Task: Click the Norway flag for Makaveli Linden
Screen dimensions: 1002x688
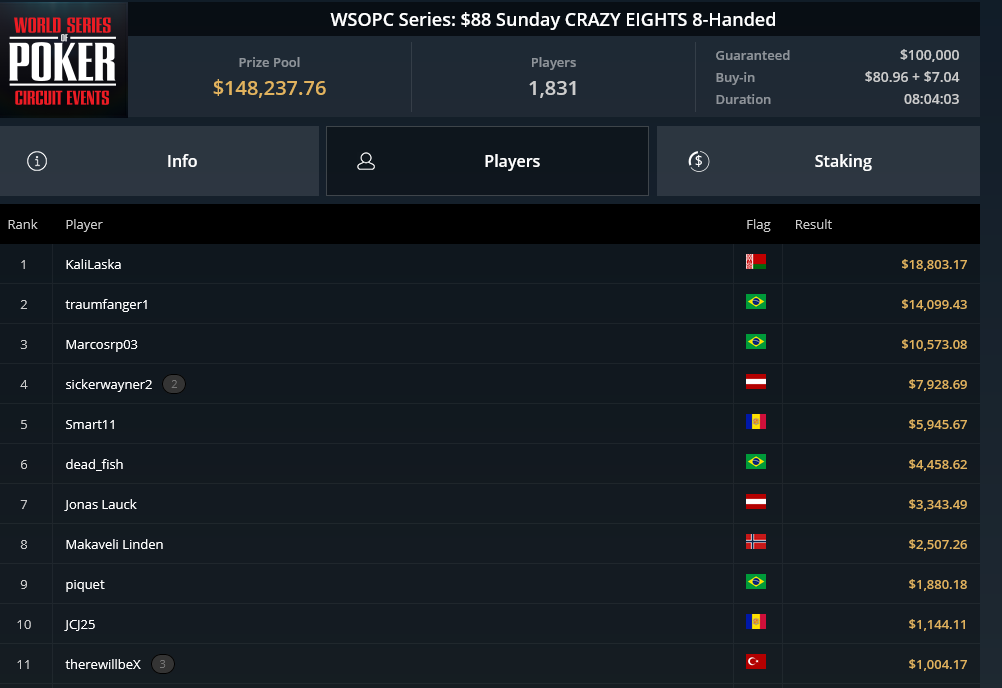Action: tap(756, 542)
